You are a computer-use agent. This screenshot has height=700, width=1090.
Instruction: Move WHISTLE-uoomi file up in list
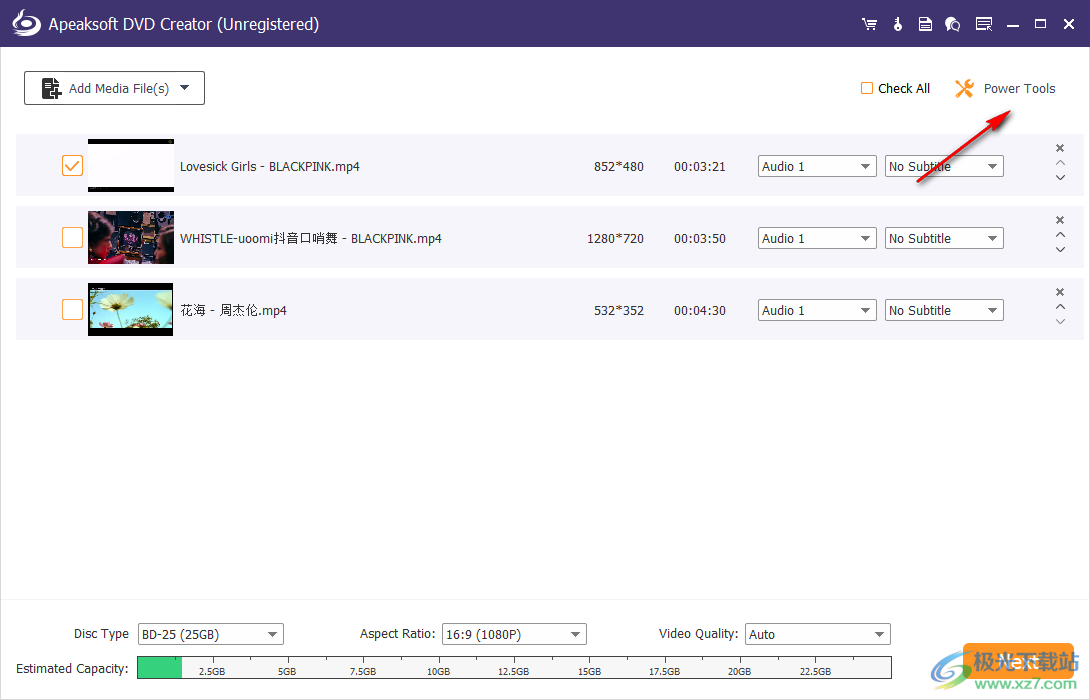1060,235
